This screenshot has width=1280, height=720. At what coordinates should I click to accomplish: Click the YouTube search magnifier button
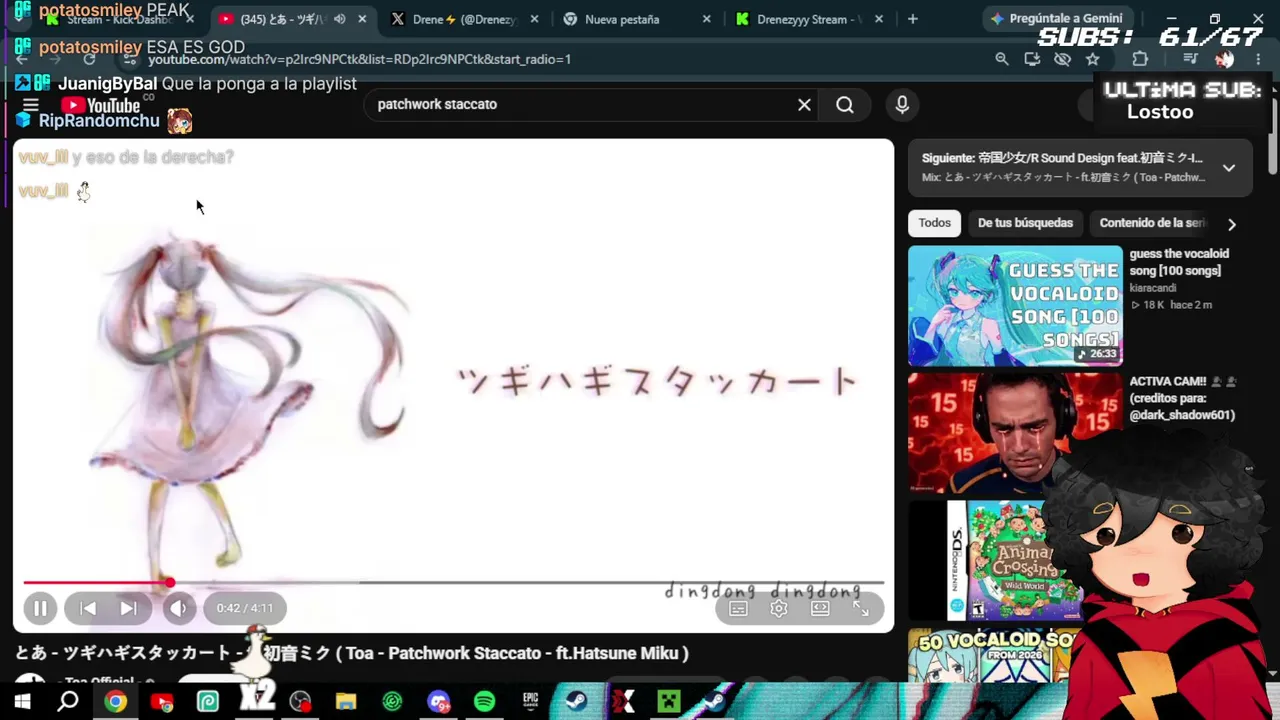pyautogui.click(x=845, y=104)
